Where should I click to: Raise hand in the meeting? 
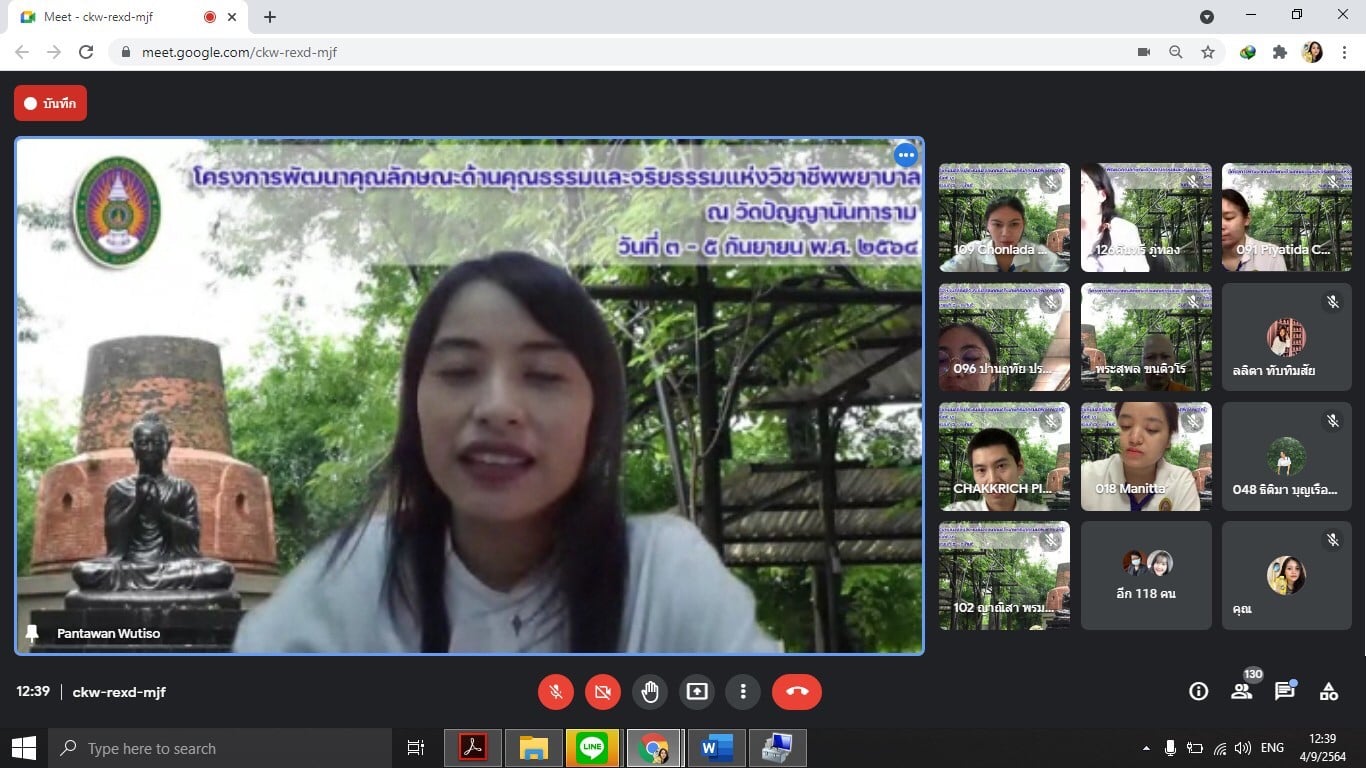pyautogui.click(x=650, y=692)
